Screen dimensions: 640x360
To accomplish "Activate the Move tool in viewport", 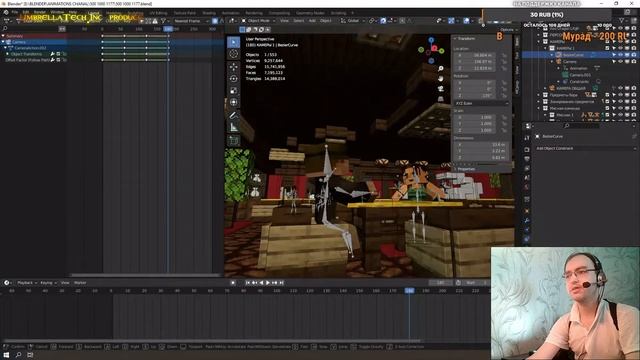I will pyautogui.click(x=233, y=67).
